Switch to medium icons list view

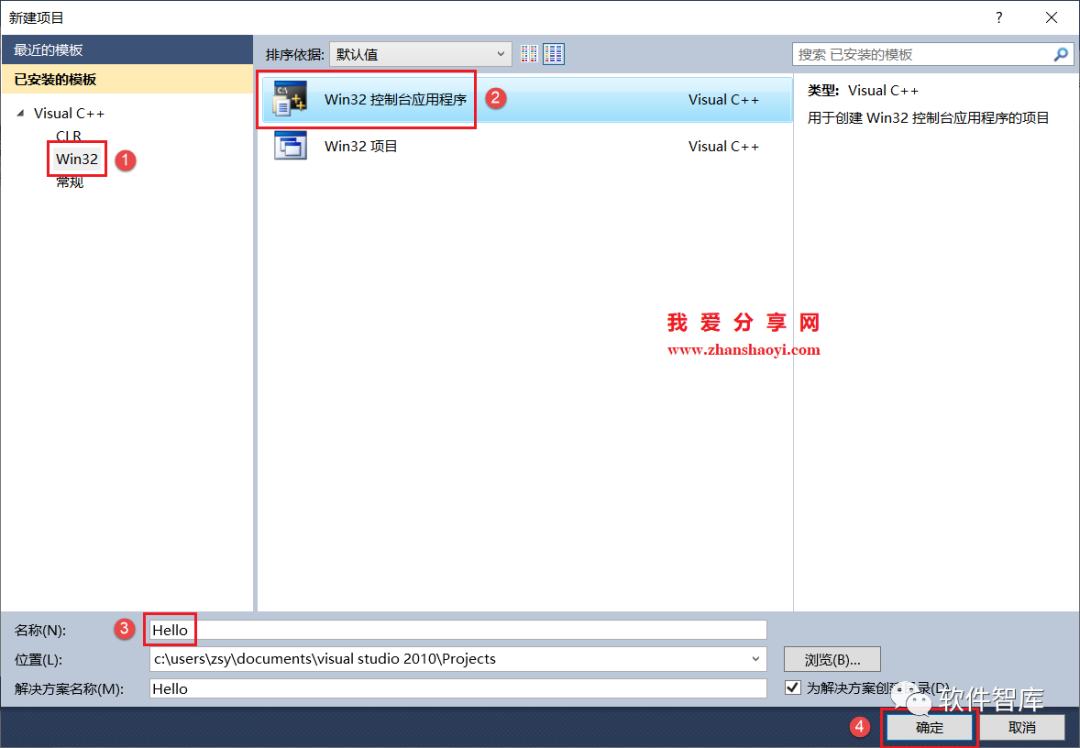(554, 54)
